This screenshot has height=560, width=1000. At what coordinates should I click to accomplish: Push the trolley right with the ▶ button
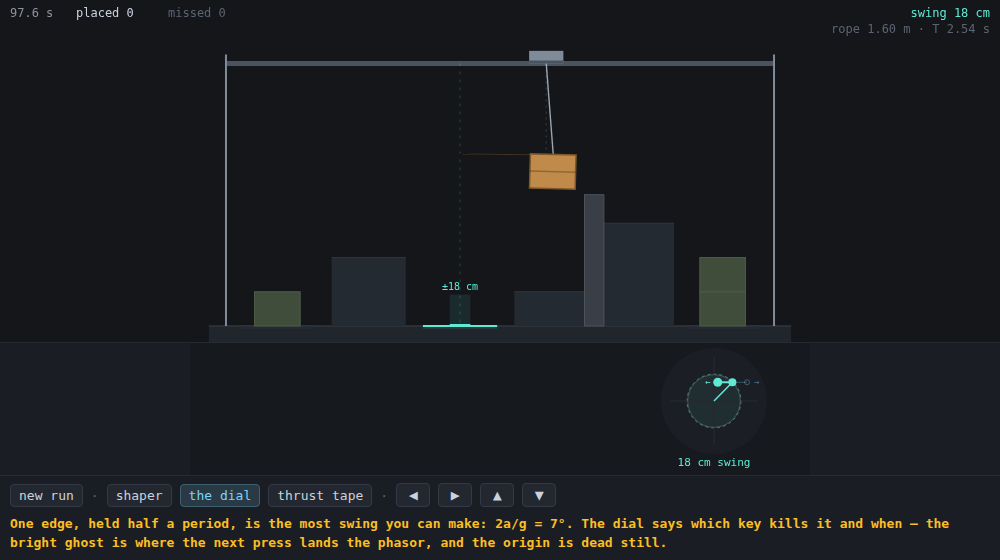tap(455, 496)
